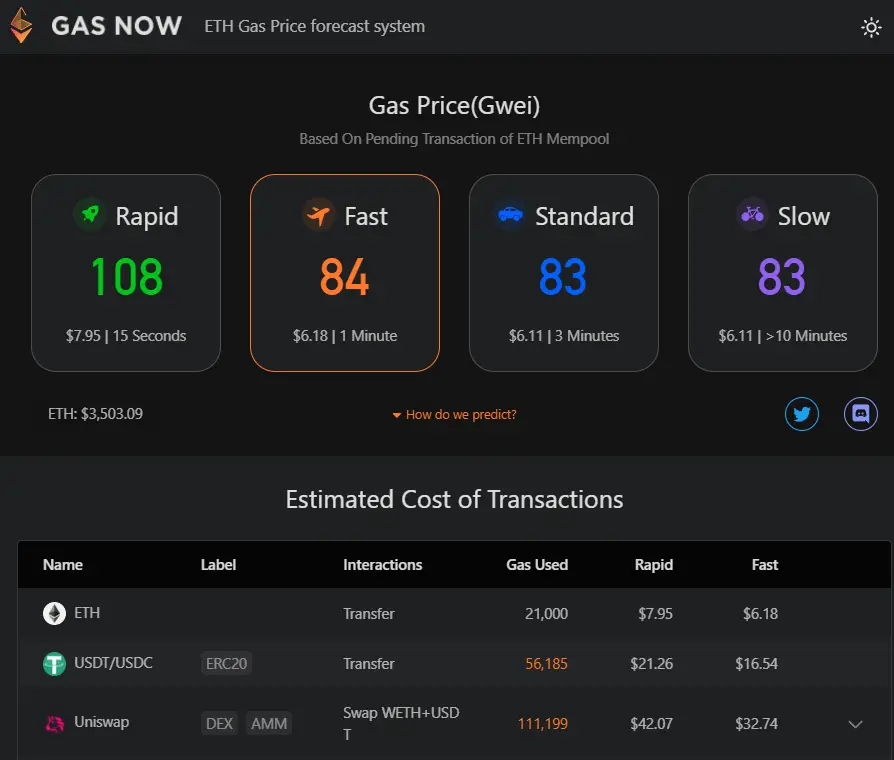Click $6.11 | >10 Minutes text
The width and height of the screenshot is (894, 760).
click(783, 336)
